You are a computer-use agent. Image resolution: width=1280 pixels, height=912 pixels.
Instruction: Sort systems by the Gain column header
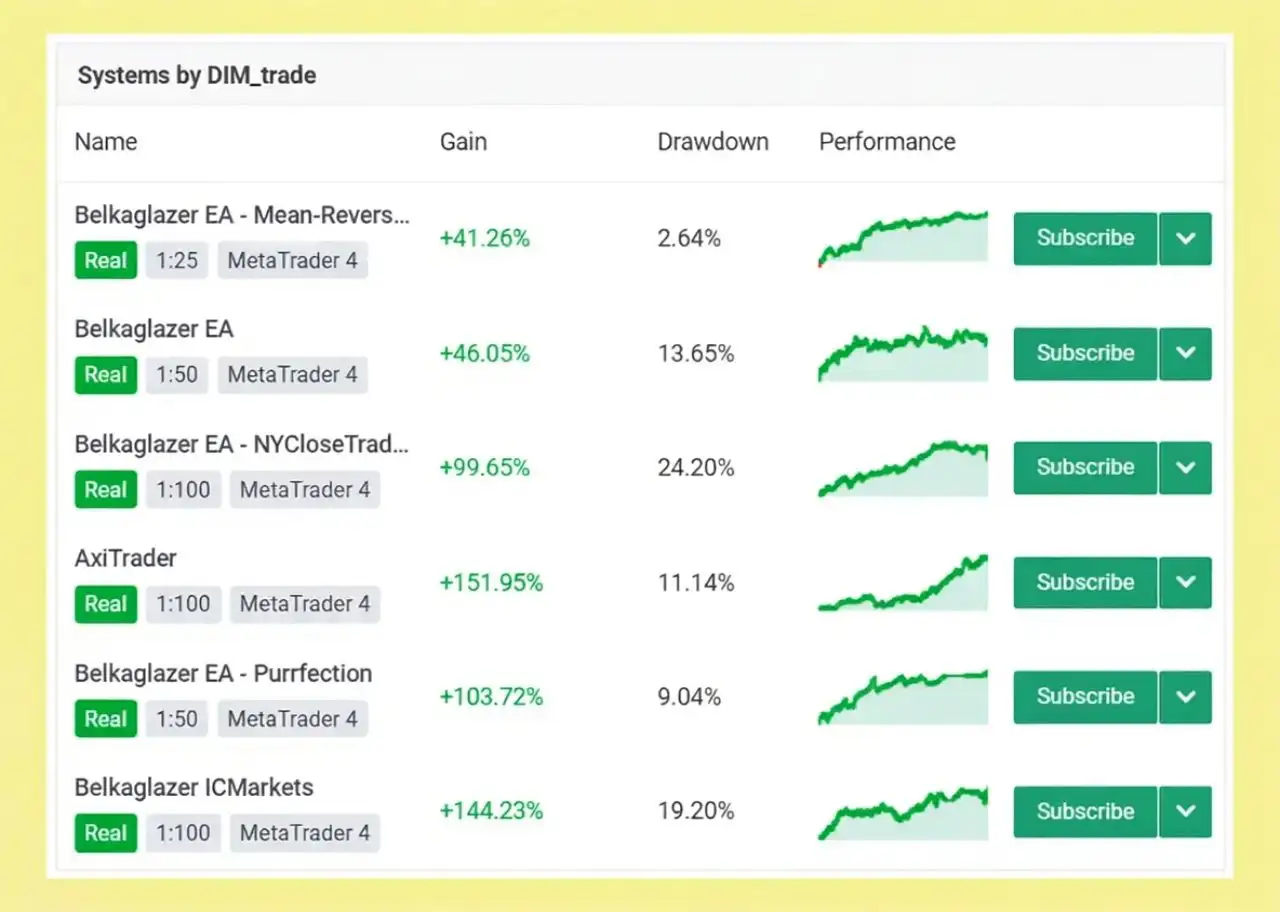click(463, 142)
